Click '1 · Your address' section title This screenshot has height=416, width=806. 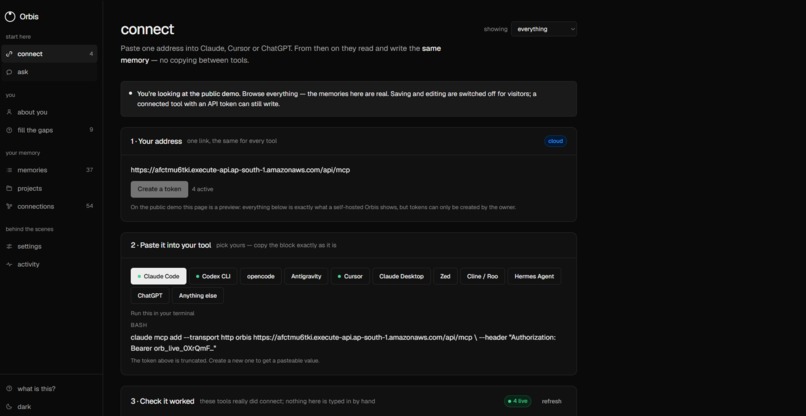156,141
